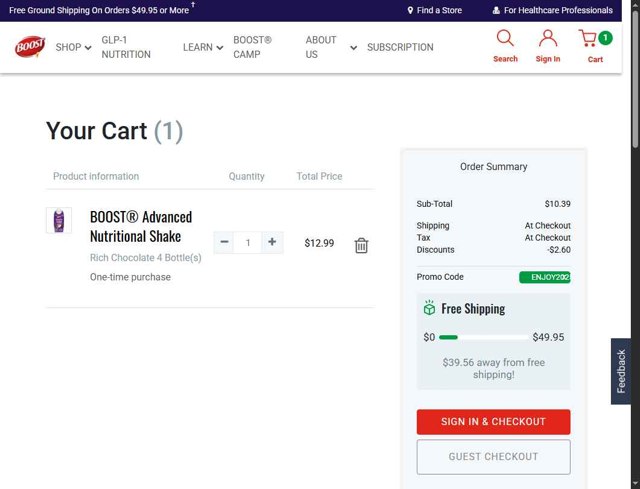Click One-time purchase text
Viewport: 640px width, 489px height.
[x=130, y=277]
